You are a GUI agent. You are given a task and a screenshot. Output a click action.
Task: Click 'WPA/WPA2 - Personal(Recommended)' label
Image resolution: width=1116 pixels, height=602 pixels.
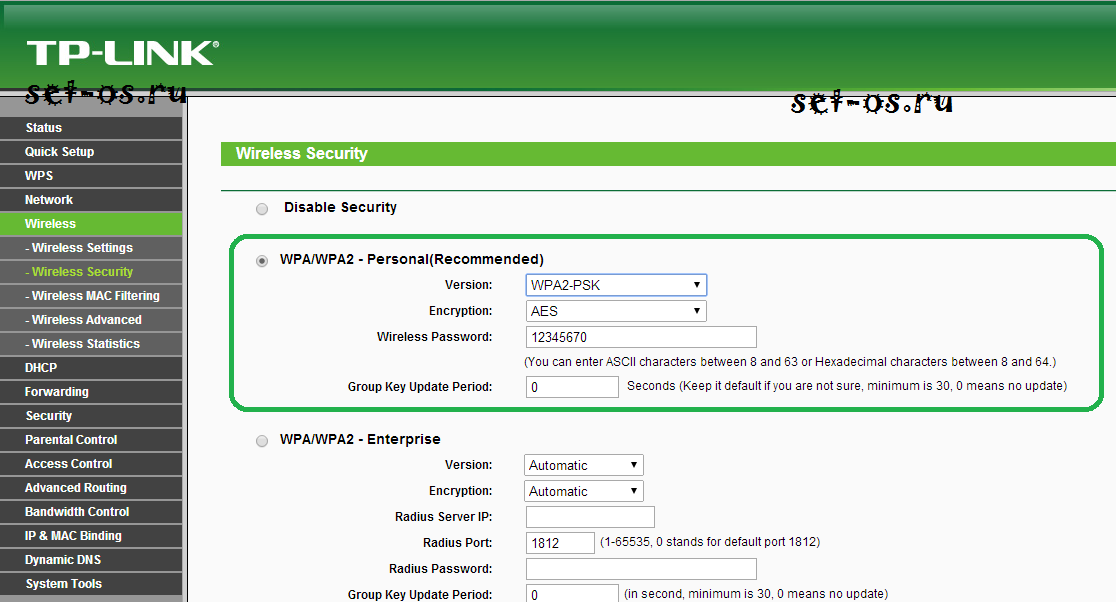(411, 259)
